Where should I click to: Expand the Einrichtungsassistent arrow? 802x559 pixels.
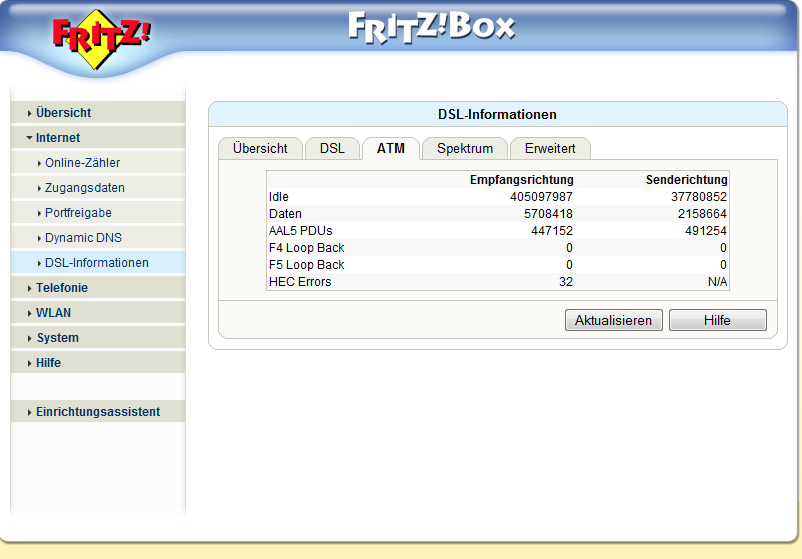[30, 412]
